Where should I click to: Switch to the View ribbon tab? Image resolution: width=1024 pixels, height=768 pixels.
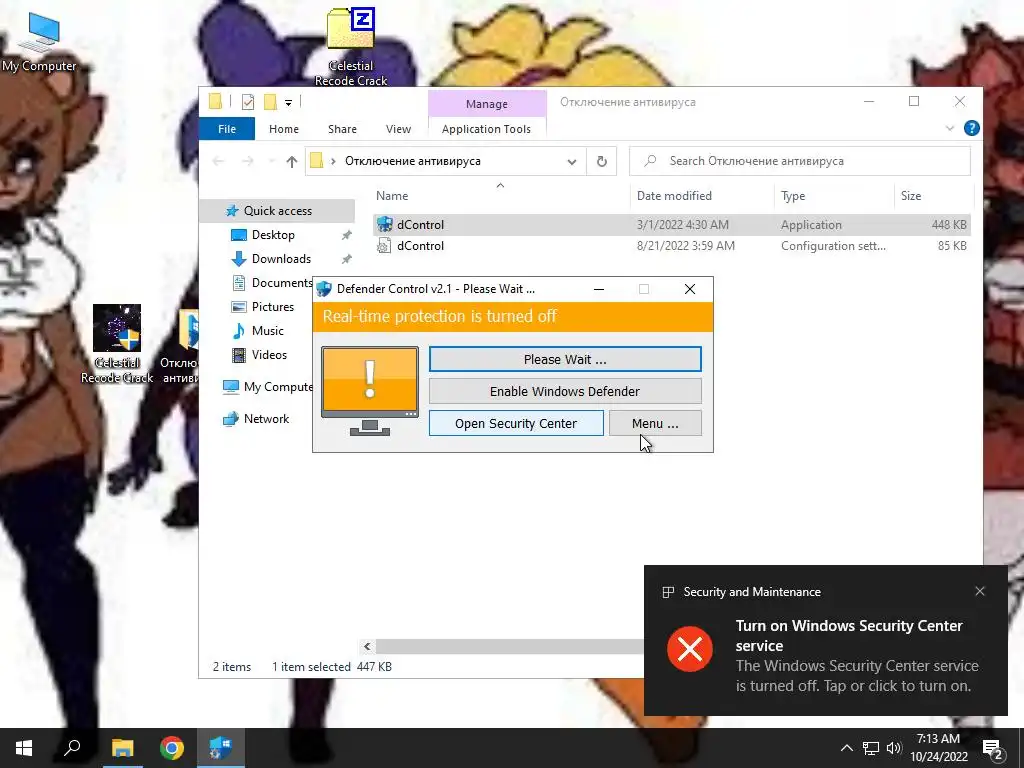(398, 129)
